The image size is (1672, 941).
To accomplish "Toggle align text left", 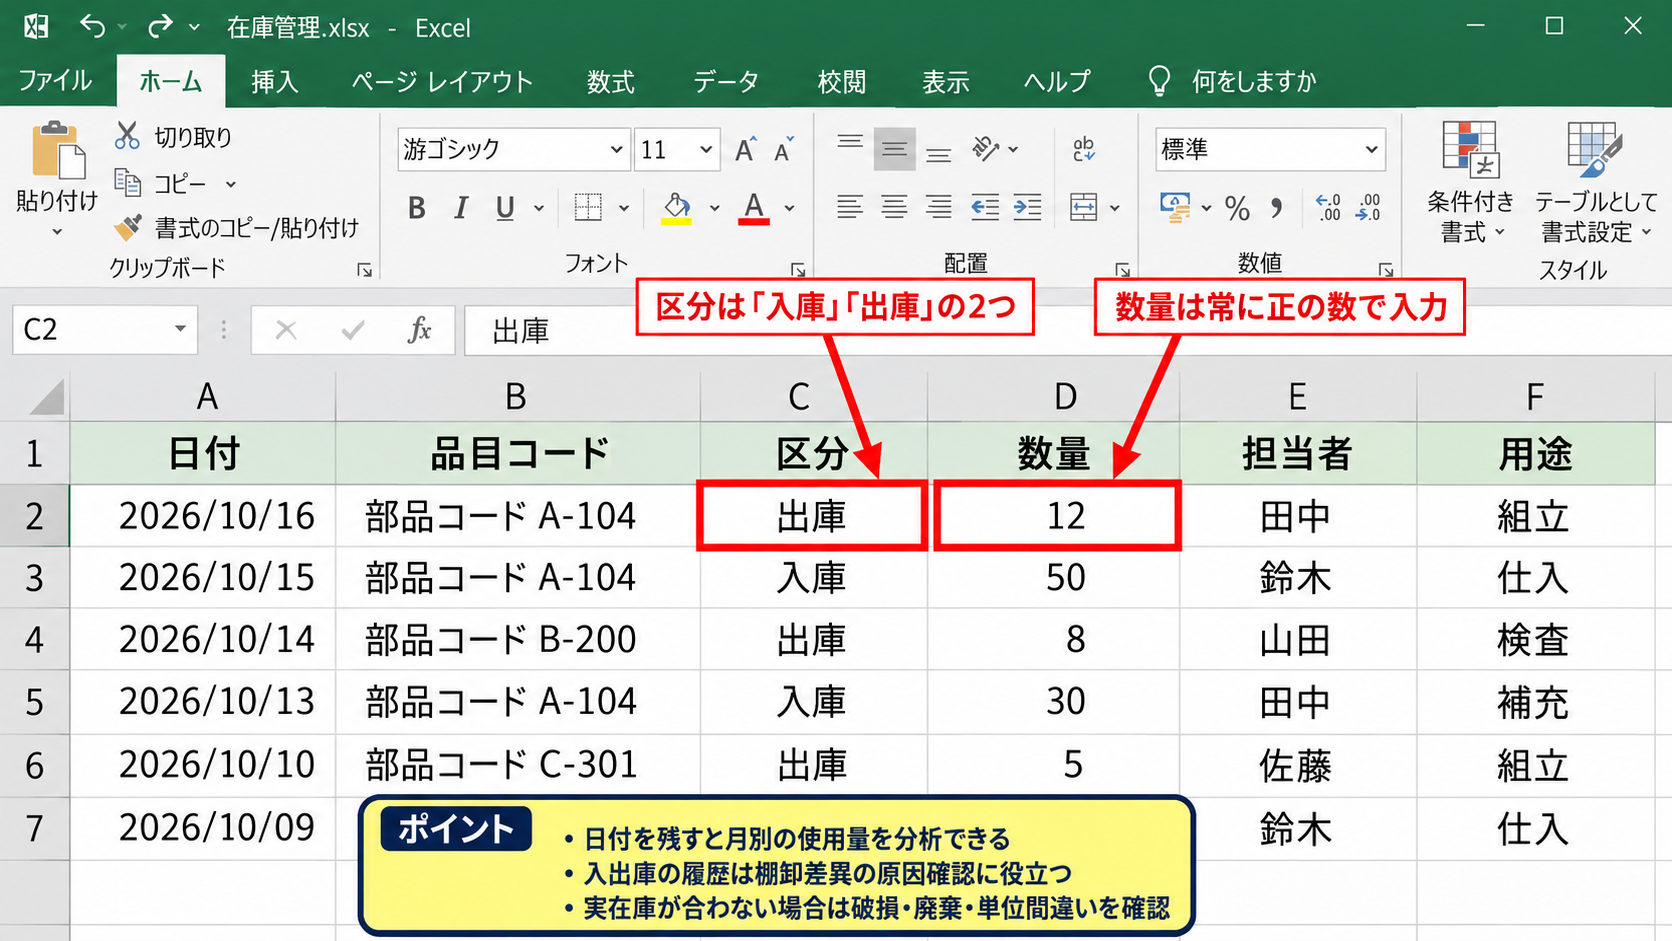I will coord(850,207).
